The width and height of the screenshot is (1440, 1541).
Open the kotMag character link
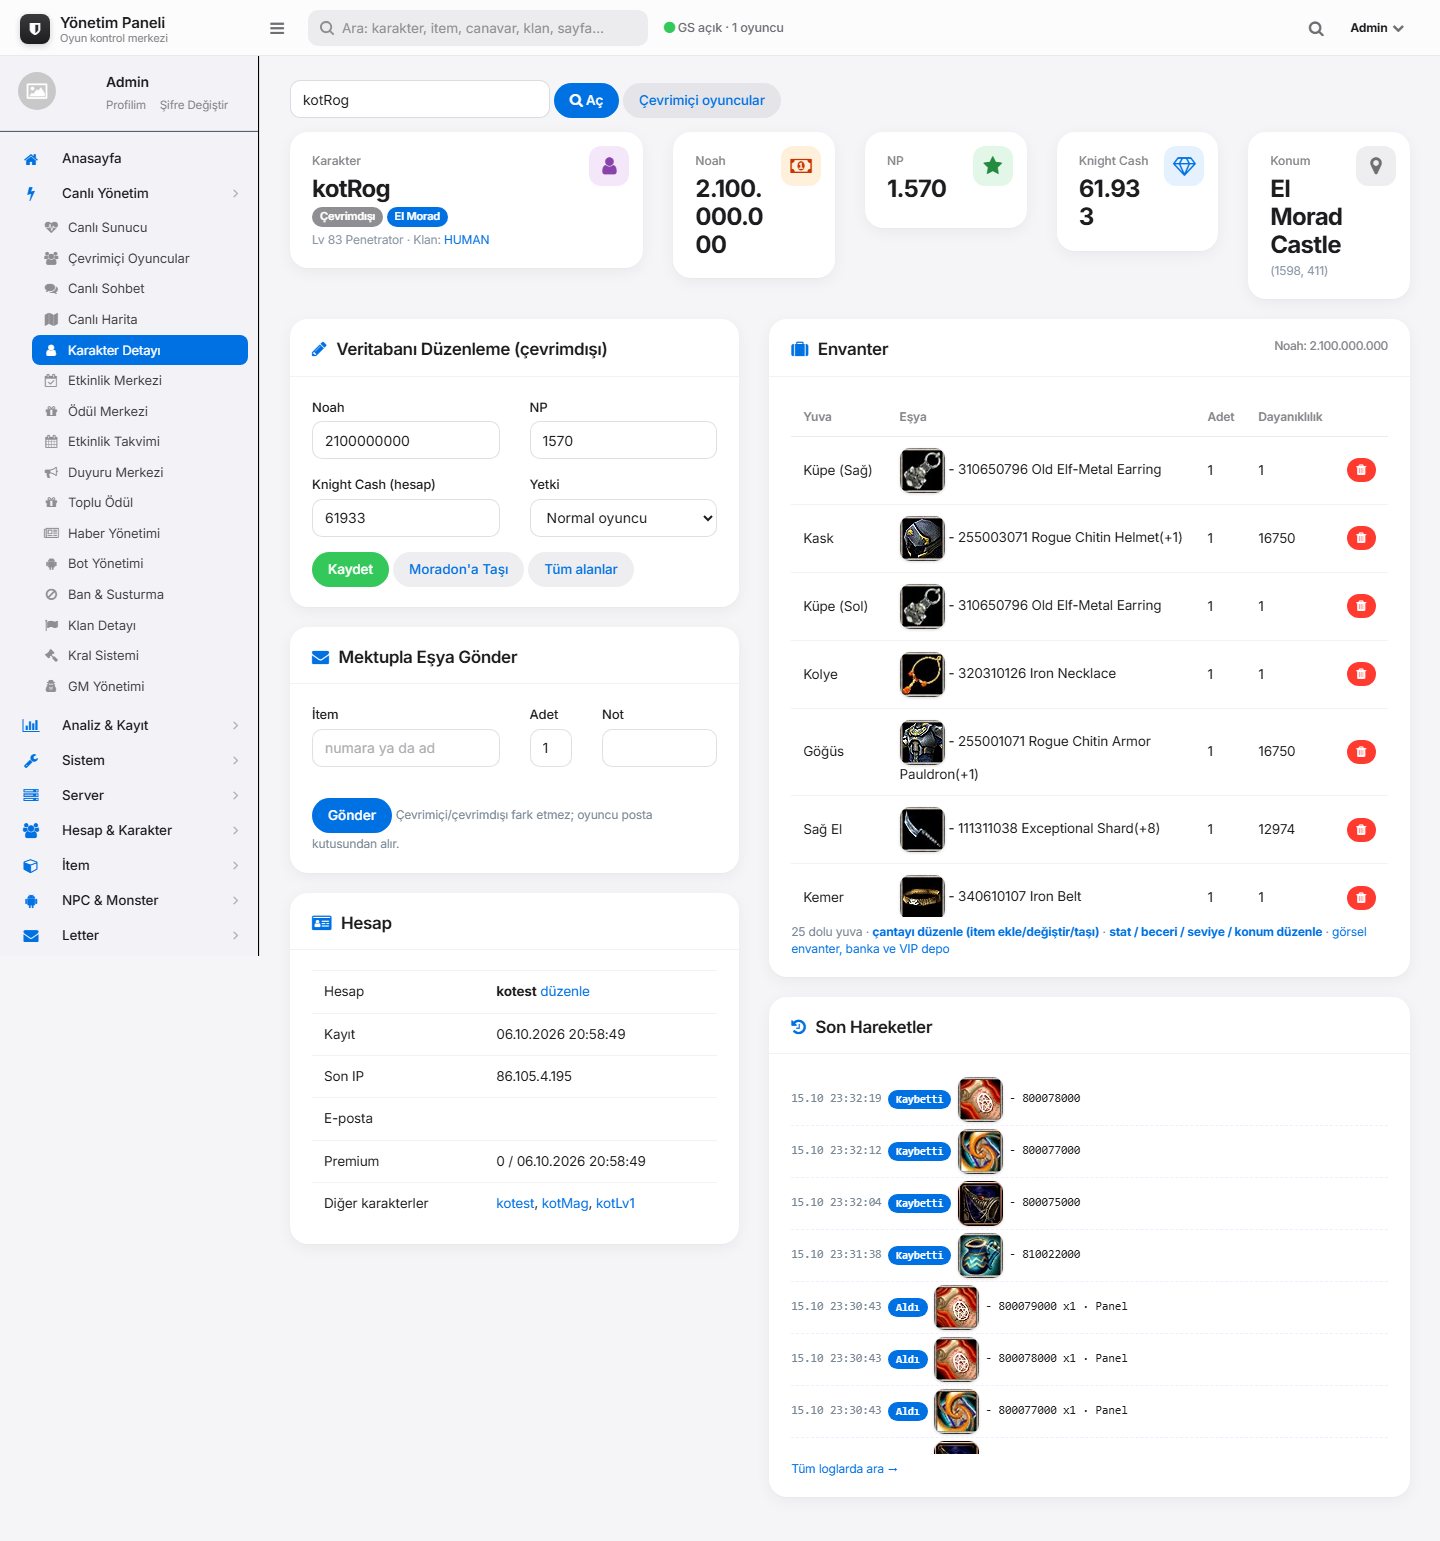(x=565, y=1203)
